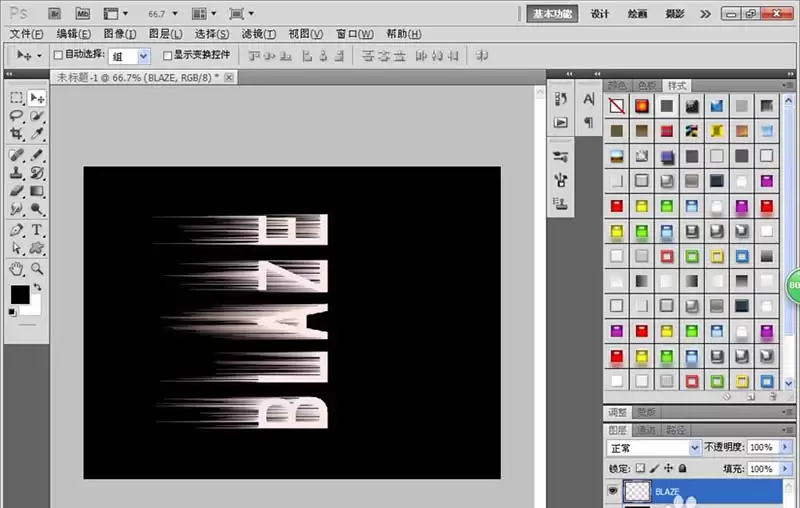Open the Clone Source panel icon
Viewport: 800px width, 508px height.
click(x=561, y=203)
